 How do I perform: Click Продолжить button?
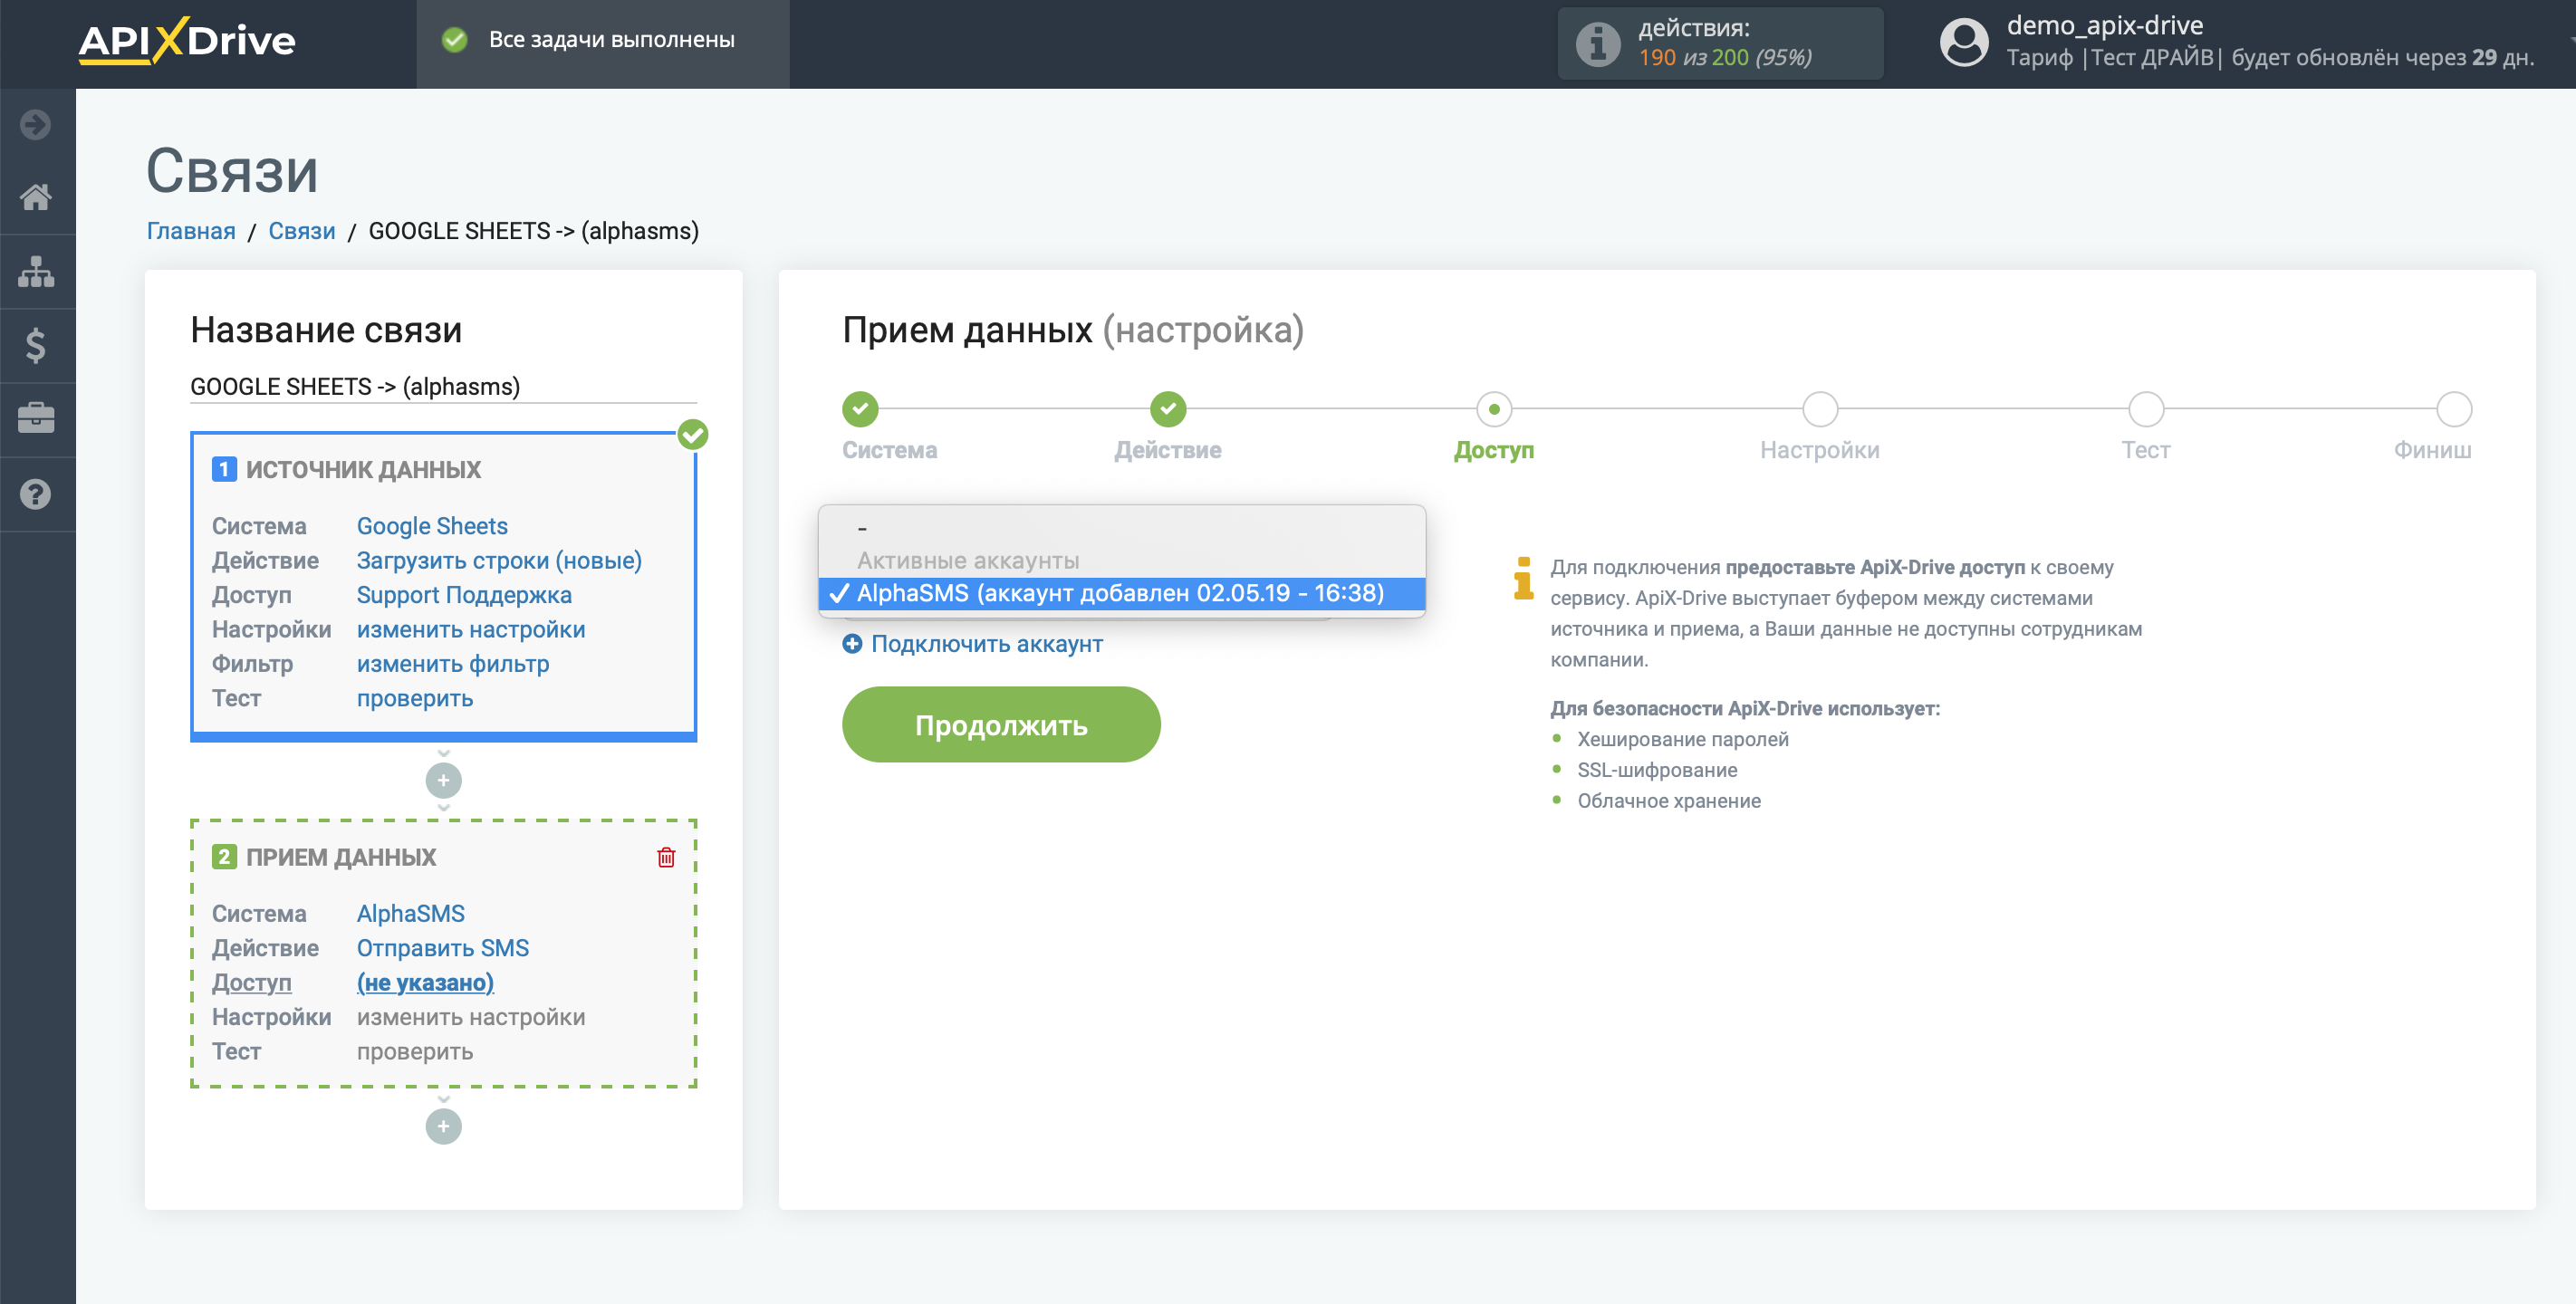point(1001,725)
